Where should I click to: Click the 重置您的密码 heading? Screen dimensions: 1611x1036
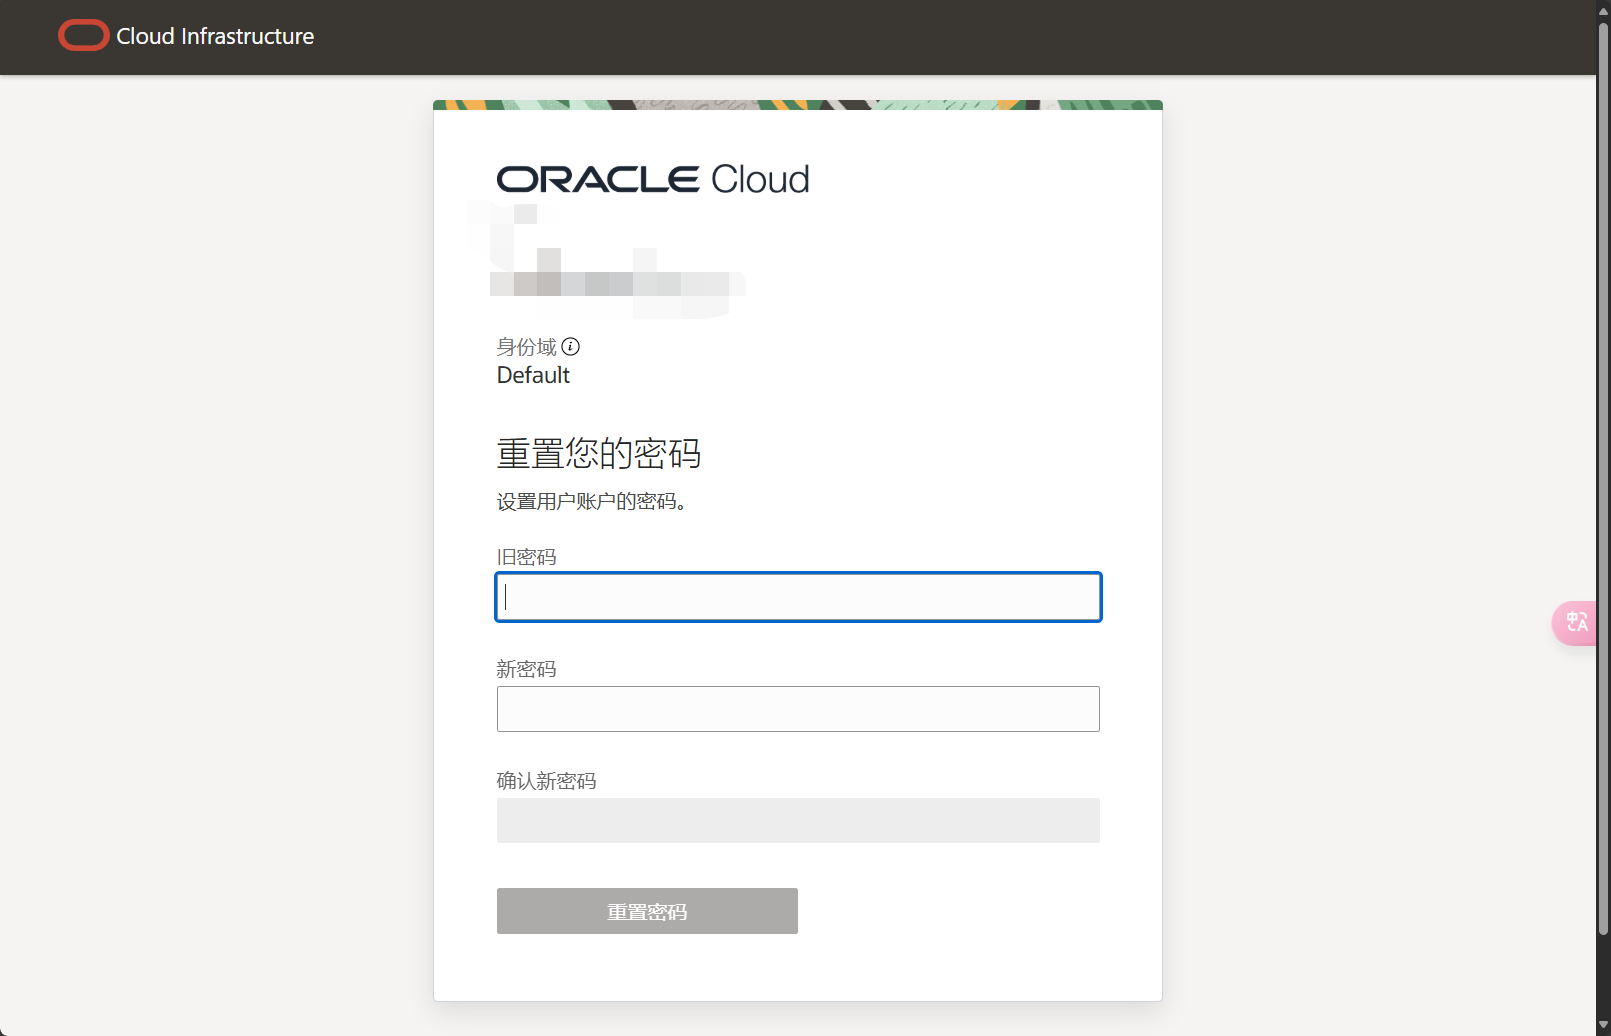(x=599, y=453)
